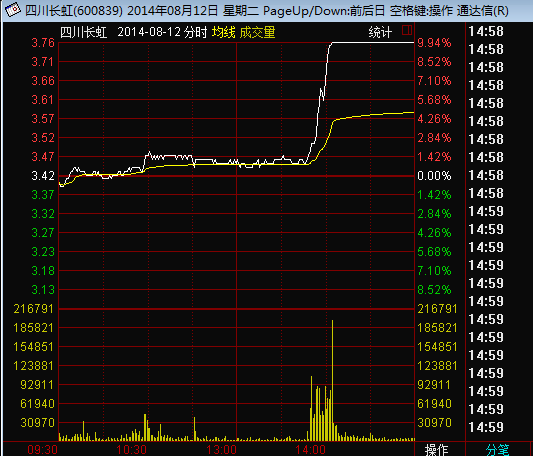Click the application icon in title bar
The width and height of the screenshot is (533, 456).
pyautogui.click(x=12, y=10)
